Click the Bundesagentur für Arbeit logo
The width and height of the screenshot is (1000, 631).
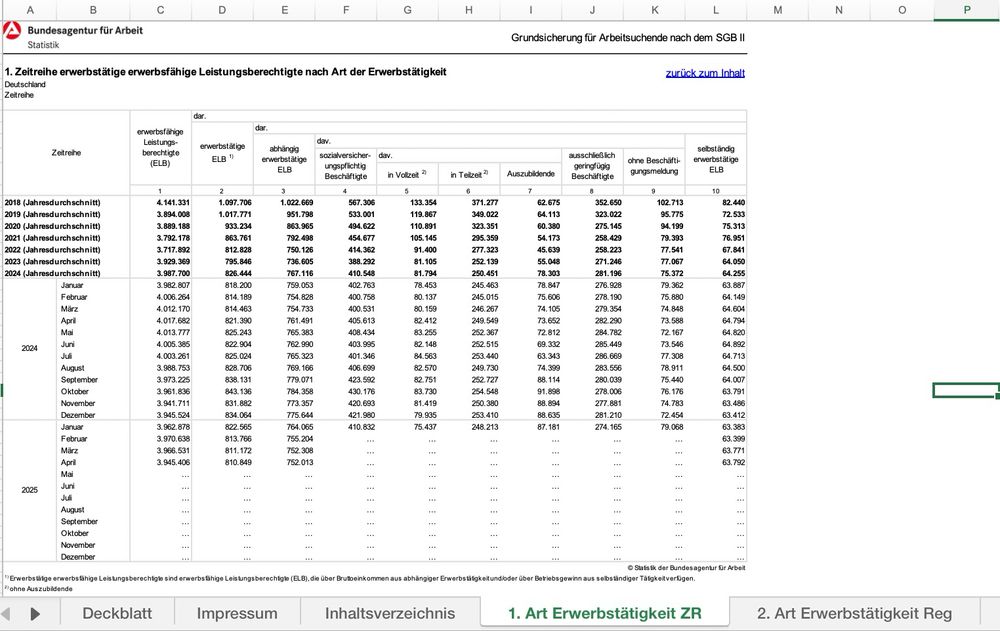(x=12, y=31)
